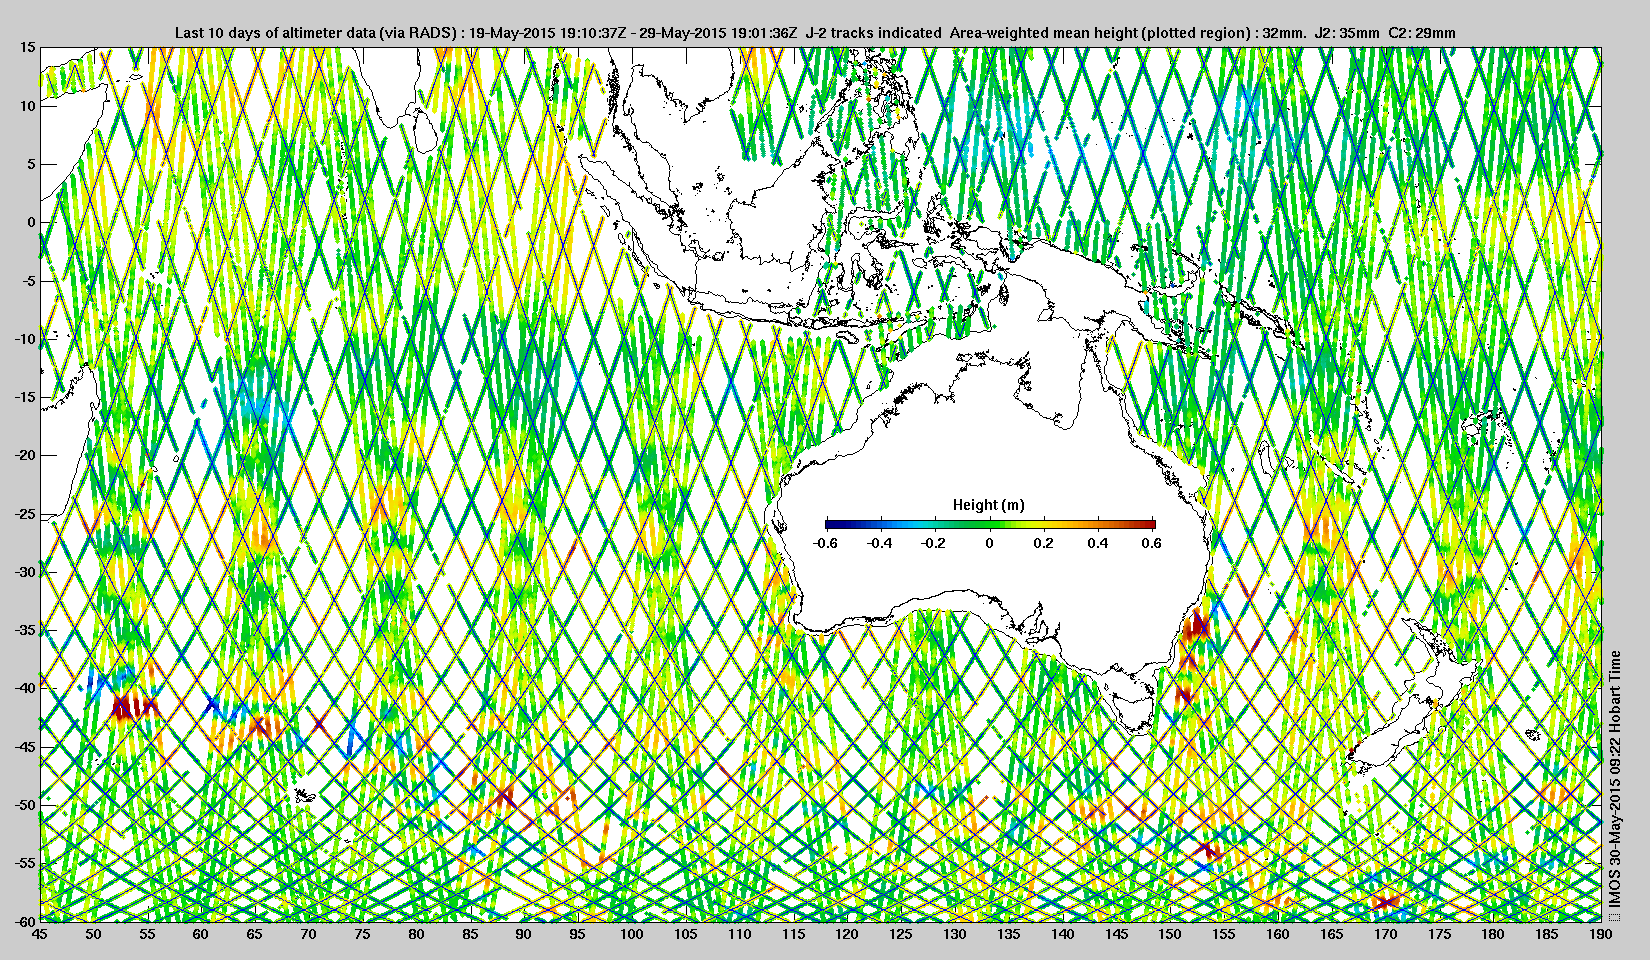
Task: Click the x-axis tick label 190
Action: point(1600,934)
